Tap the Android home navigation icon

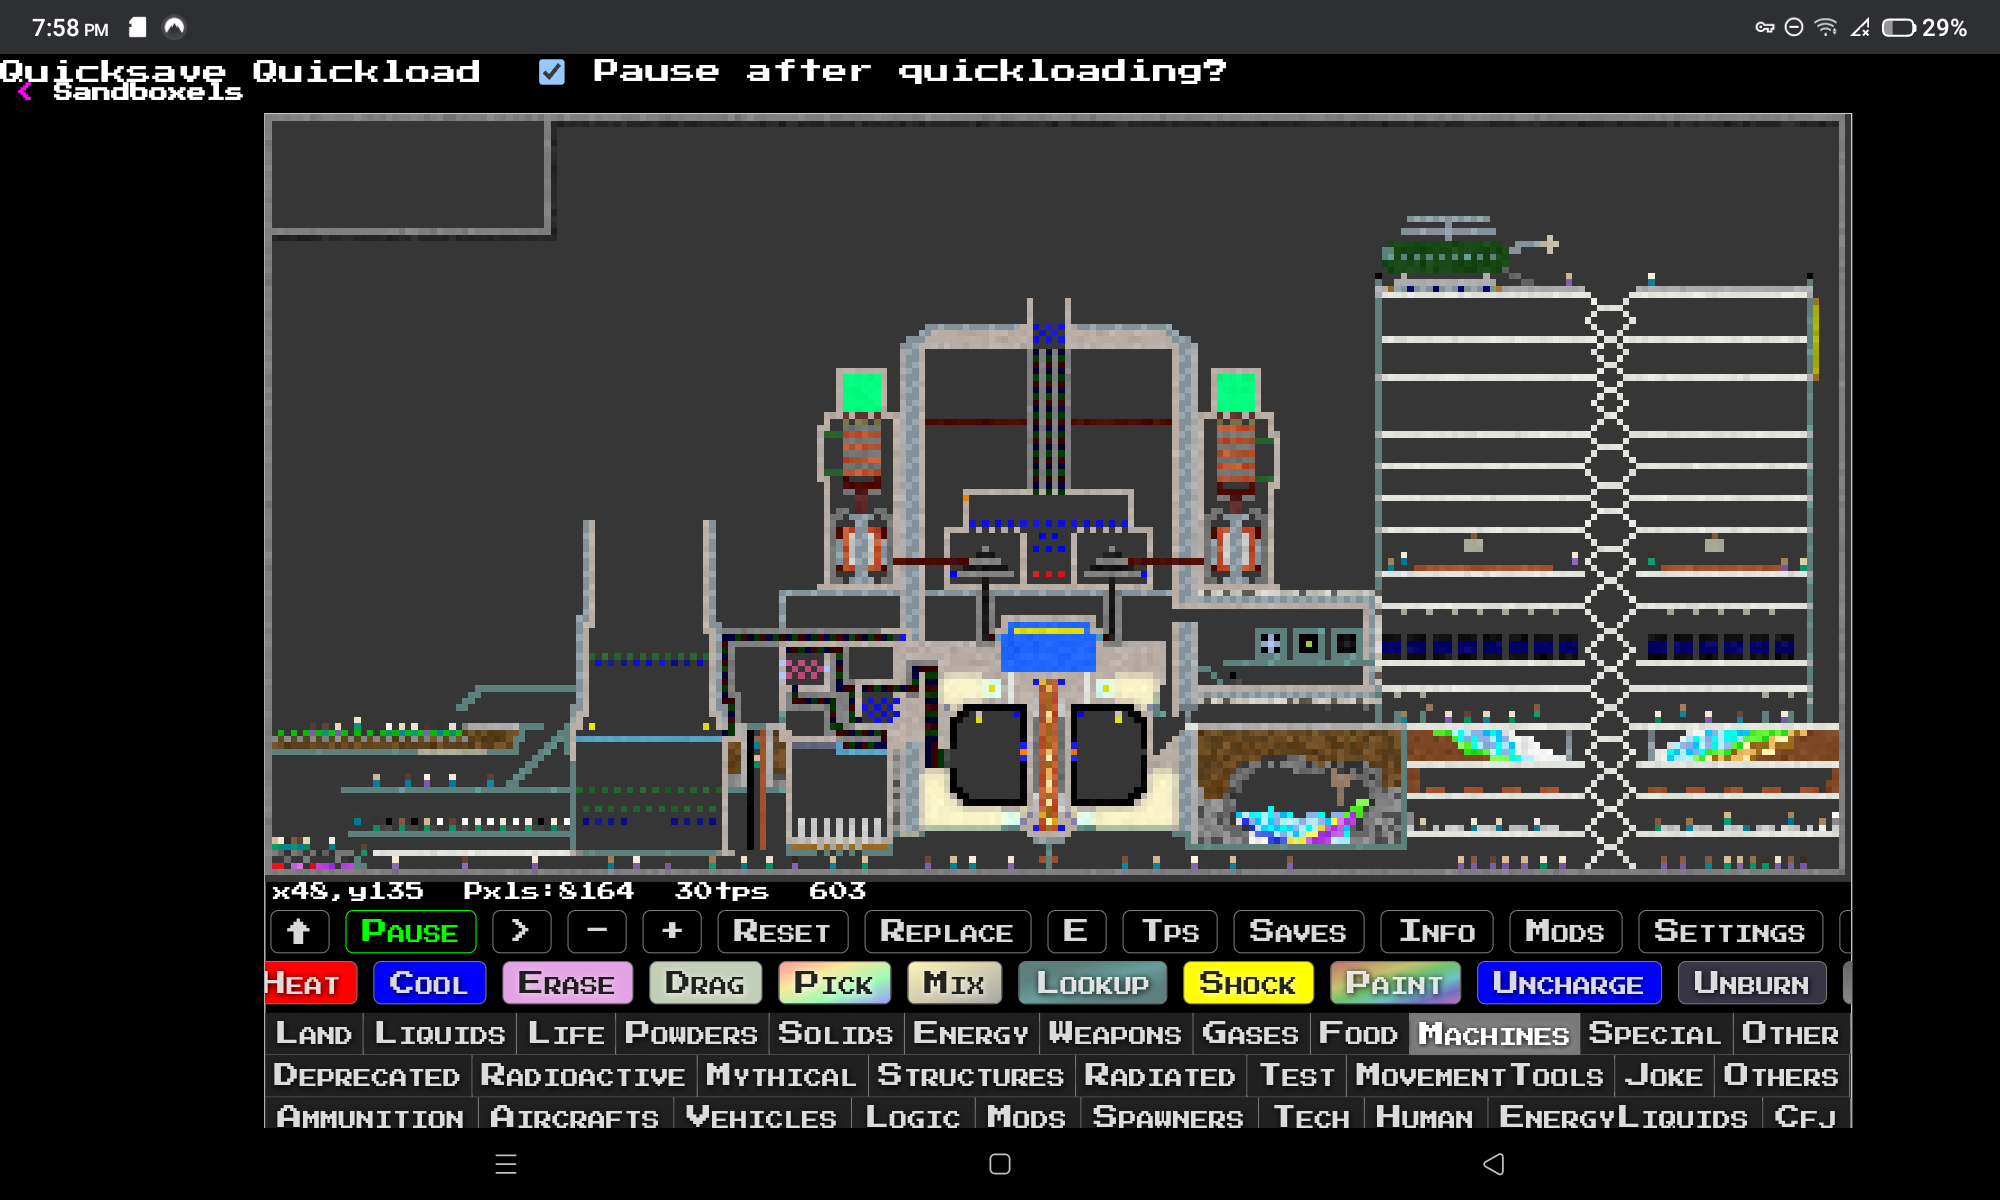pyautogui.click(x=1000, y=1164)
